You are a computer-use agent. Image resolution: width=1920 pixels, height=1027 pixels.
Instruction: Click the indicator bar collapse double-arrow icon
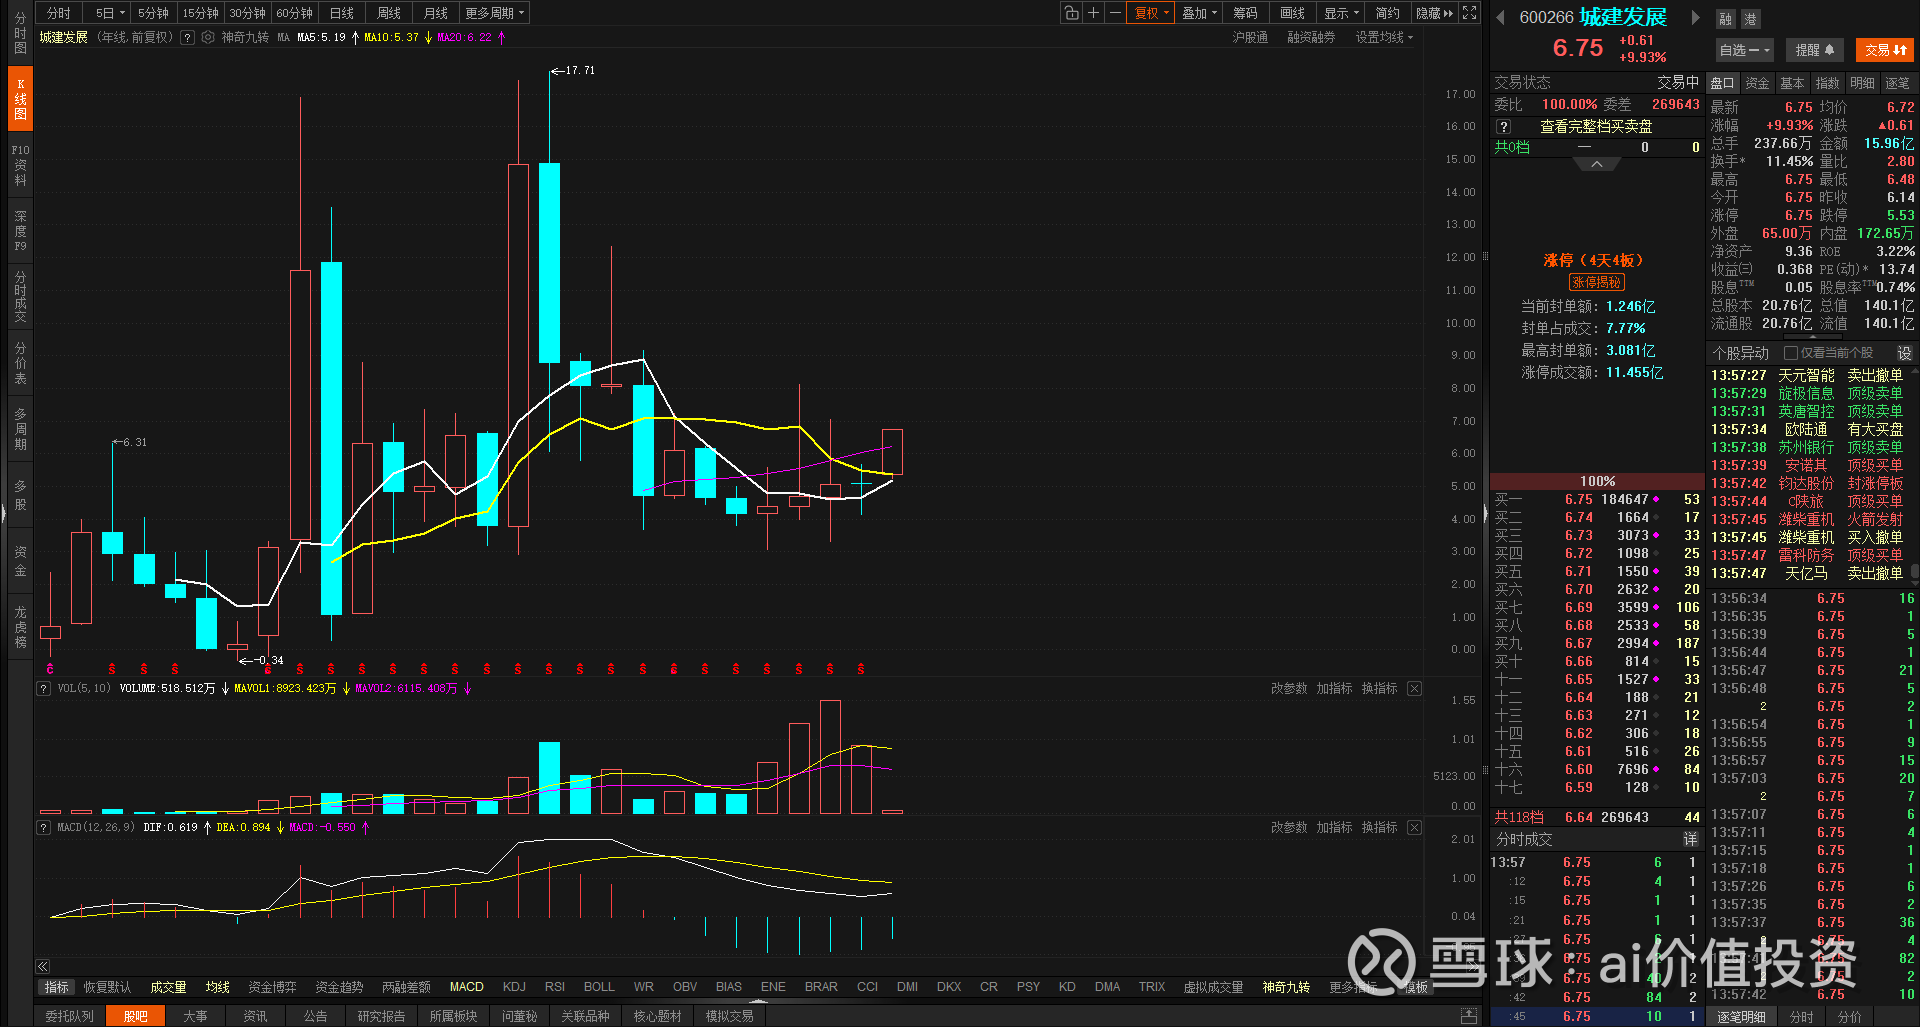[42, 966]
